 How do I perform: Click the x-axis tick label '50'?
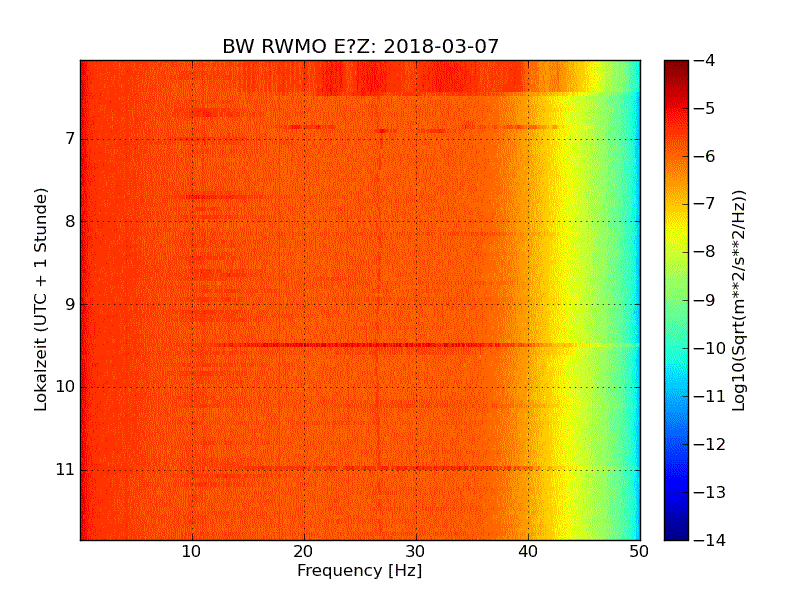click(639, 552)
